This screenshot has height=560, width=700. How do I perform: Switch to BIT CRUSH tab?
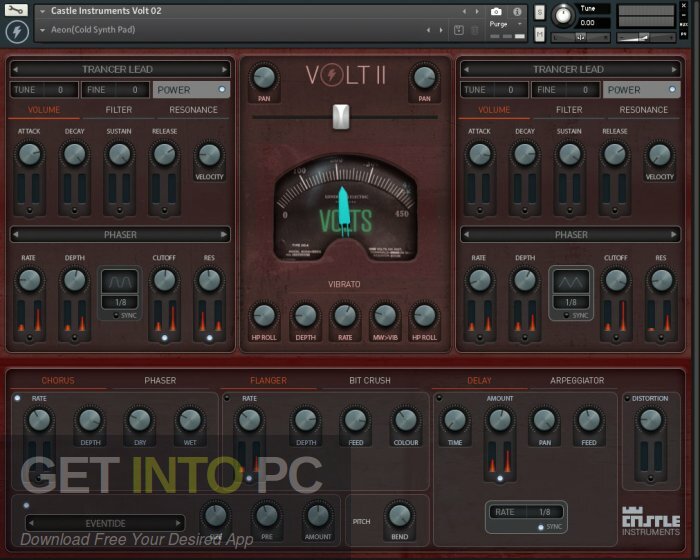click(x=370, y=380)
